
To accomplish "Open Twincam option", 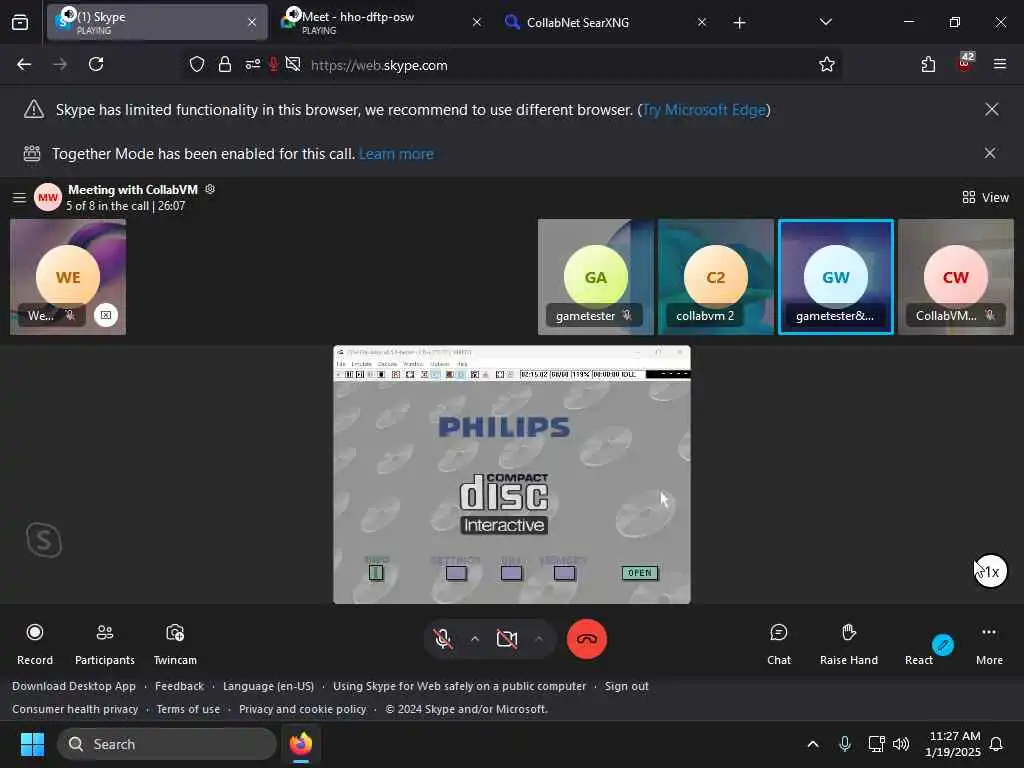I will pos(175,643).
